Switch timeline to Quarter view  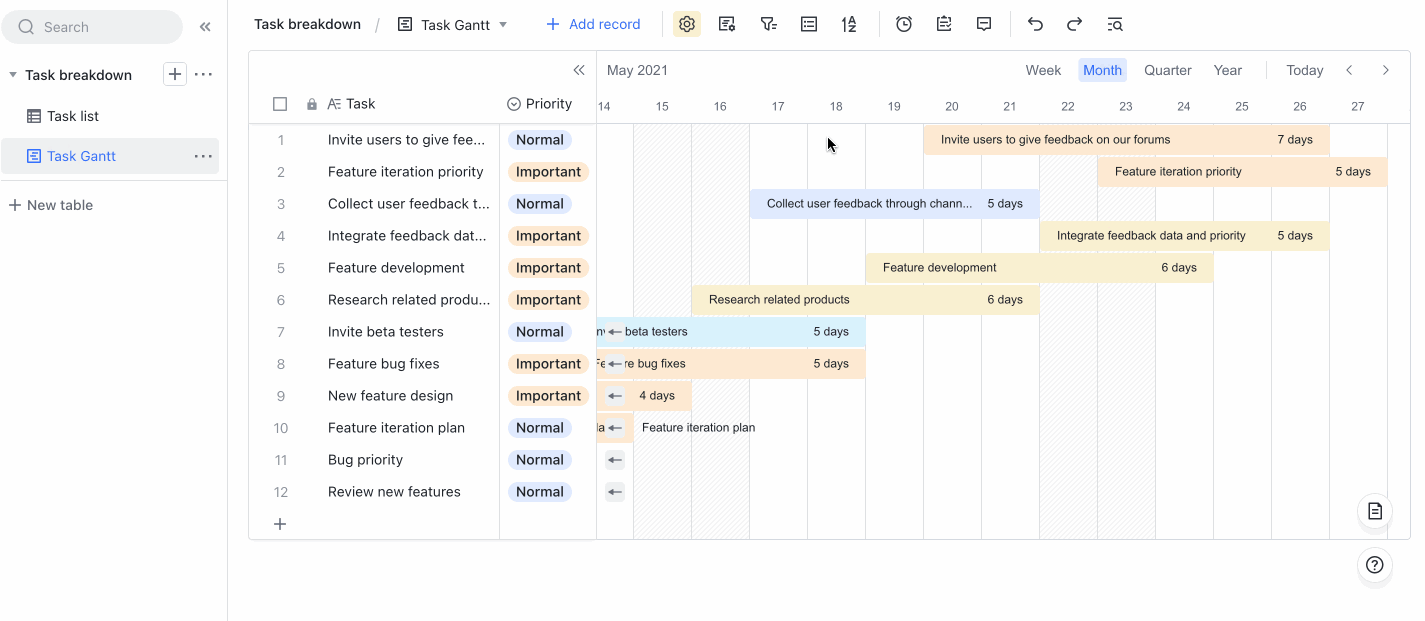click(1167, 70)
